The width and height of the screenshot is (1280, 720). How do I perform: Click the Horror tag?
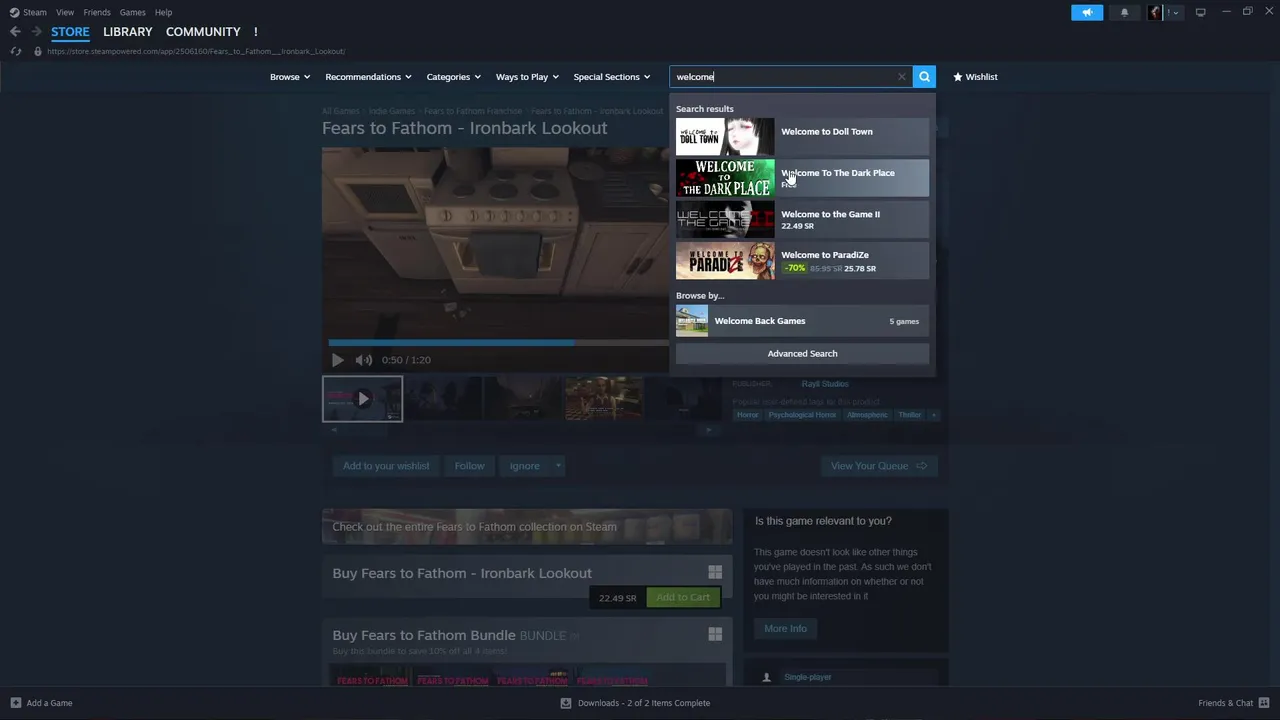tap(747, 415)
